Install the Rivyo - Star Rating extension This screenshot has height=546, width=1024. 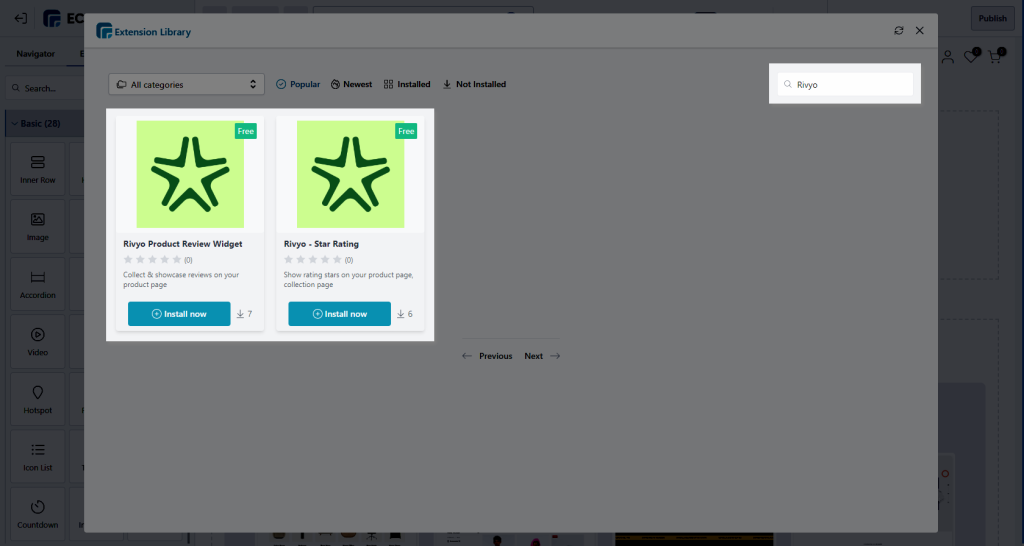point(340,313)
